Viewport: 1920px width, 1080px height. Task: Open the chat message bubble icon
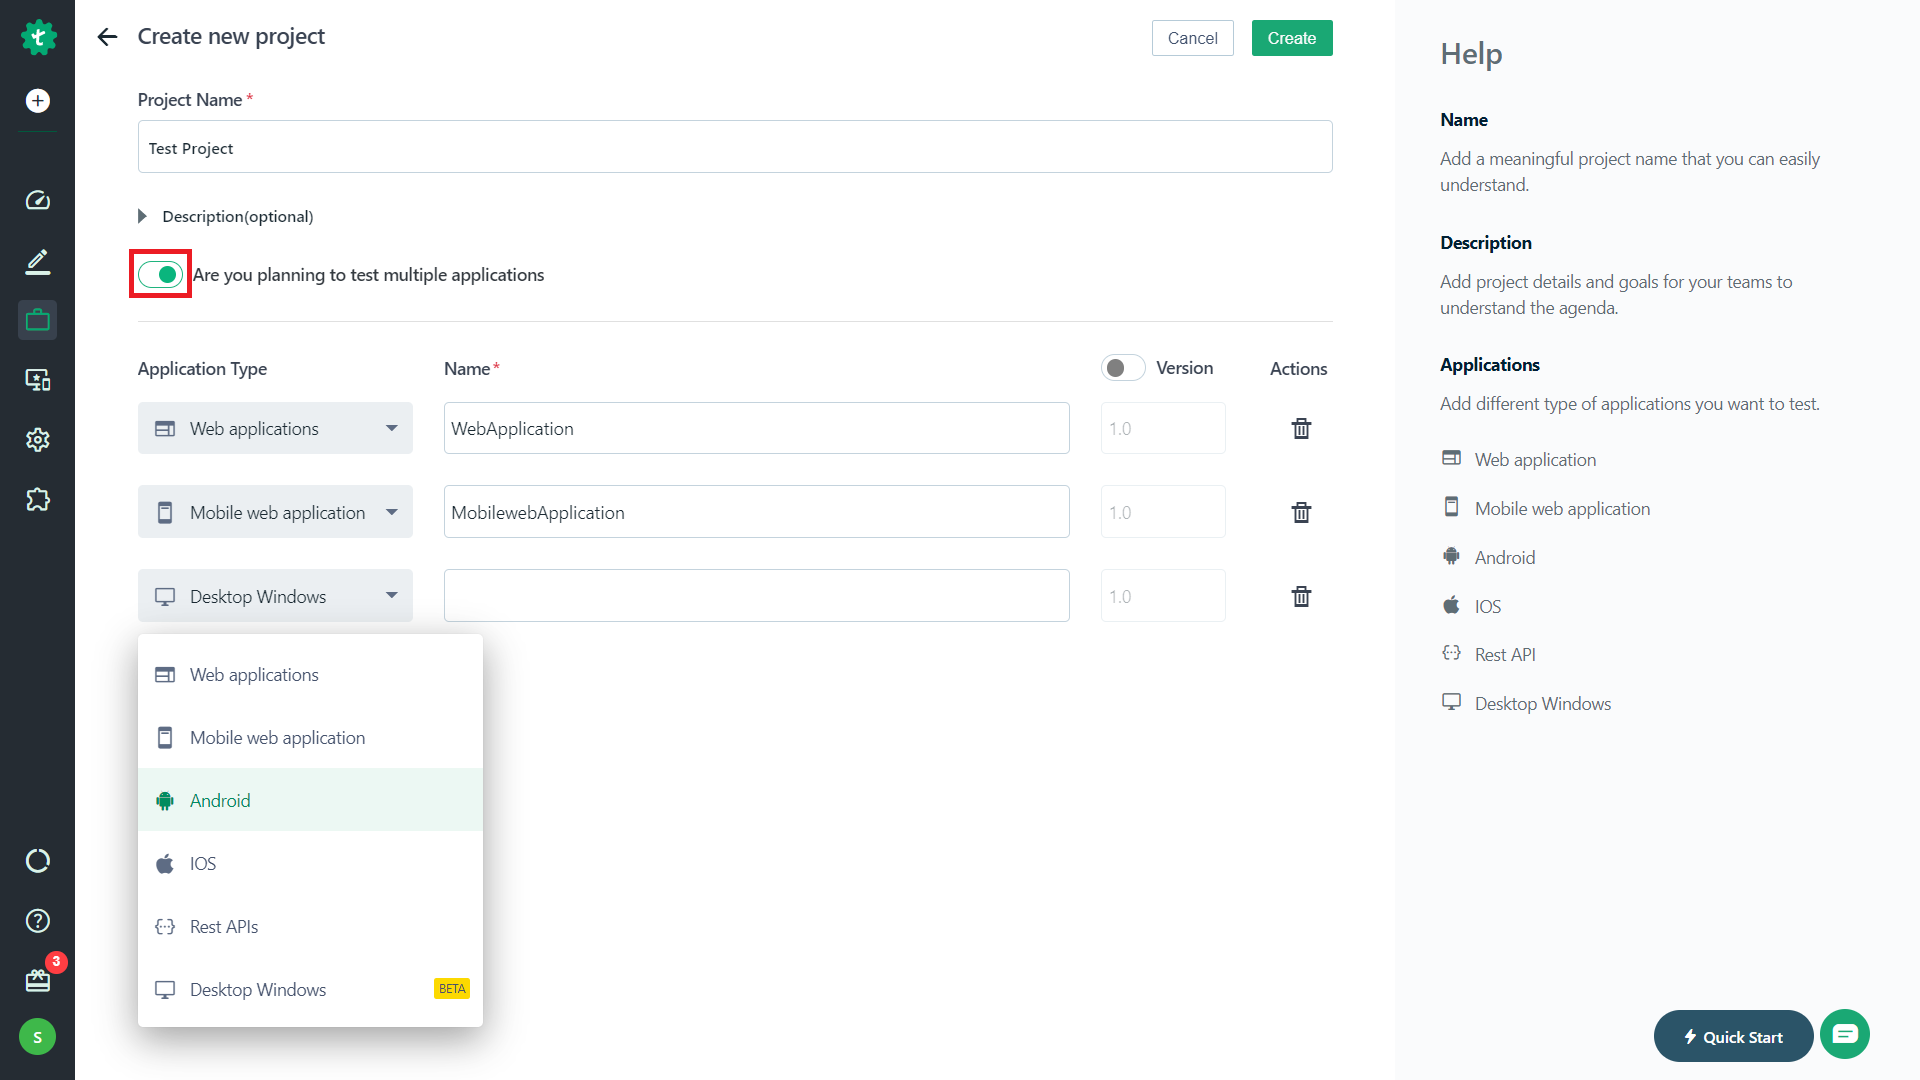point(1845,1034)
